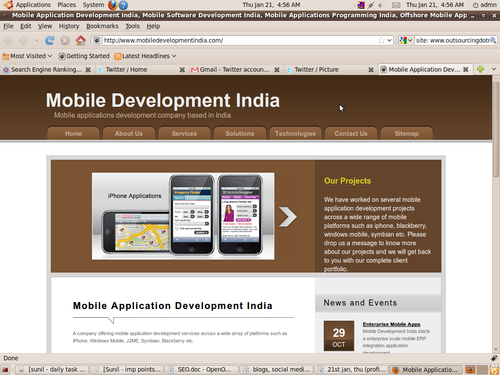This screenshot has width=500, height=375.
Task: Click the status bar icon at right
Action: pos(494,358)
